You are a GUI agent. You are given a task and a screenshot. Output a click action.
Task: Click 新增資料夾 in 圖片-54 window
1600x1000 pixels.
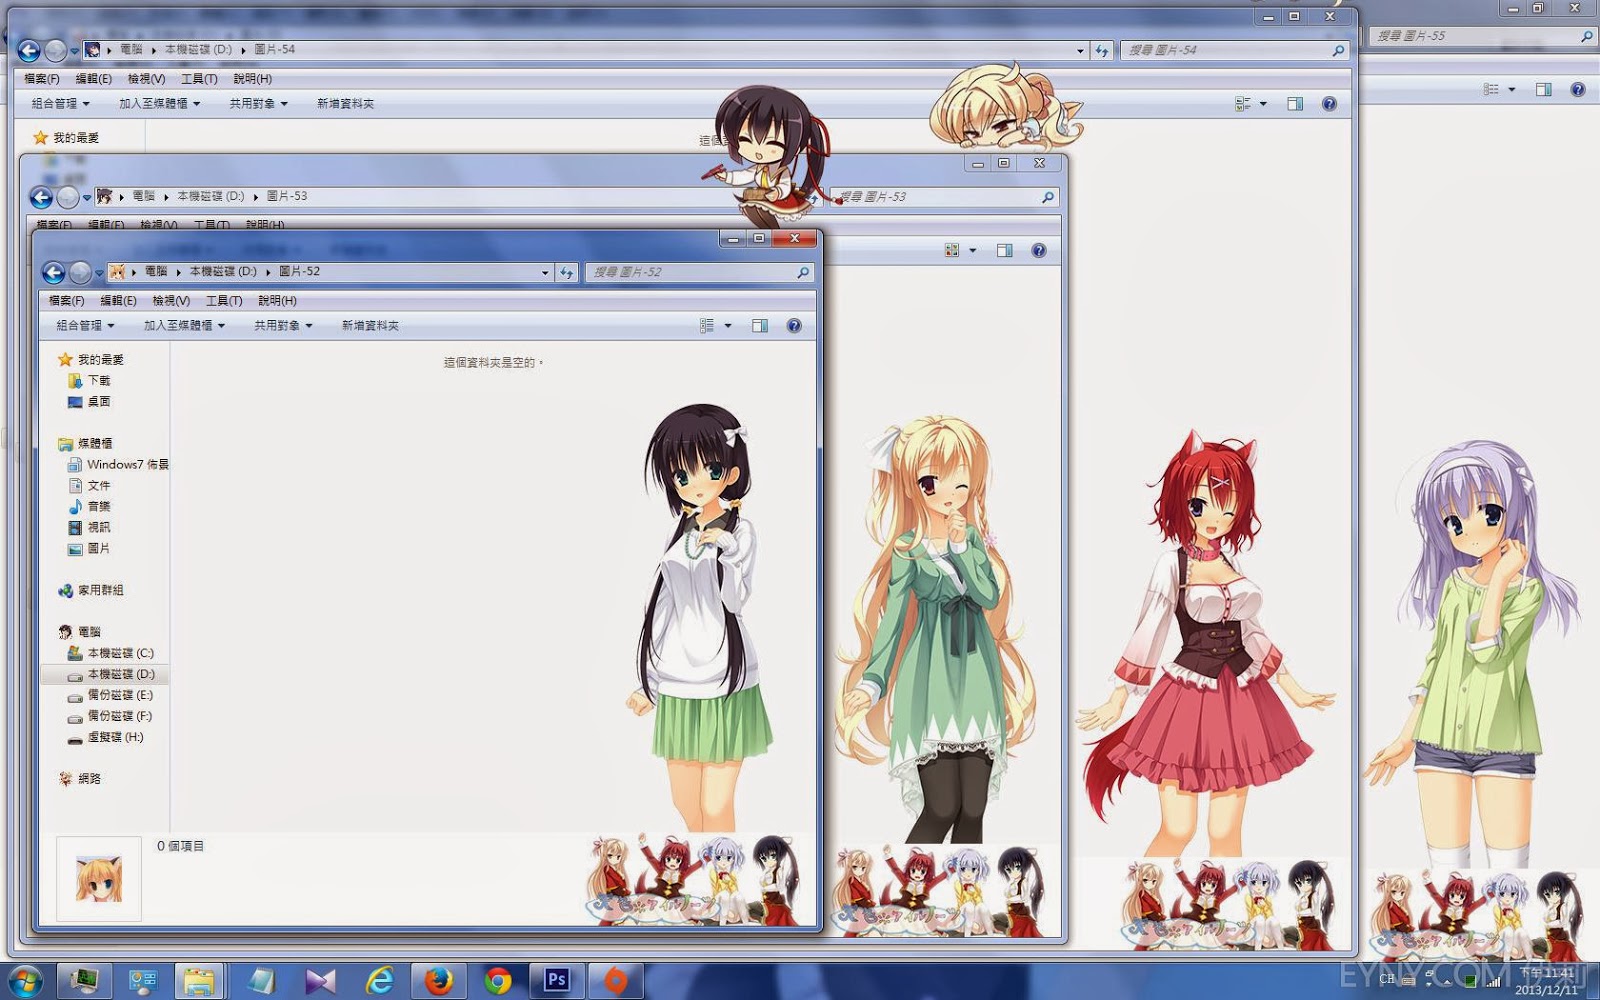(x=345, y=103)
